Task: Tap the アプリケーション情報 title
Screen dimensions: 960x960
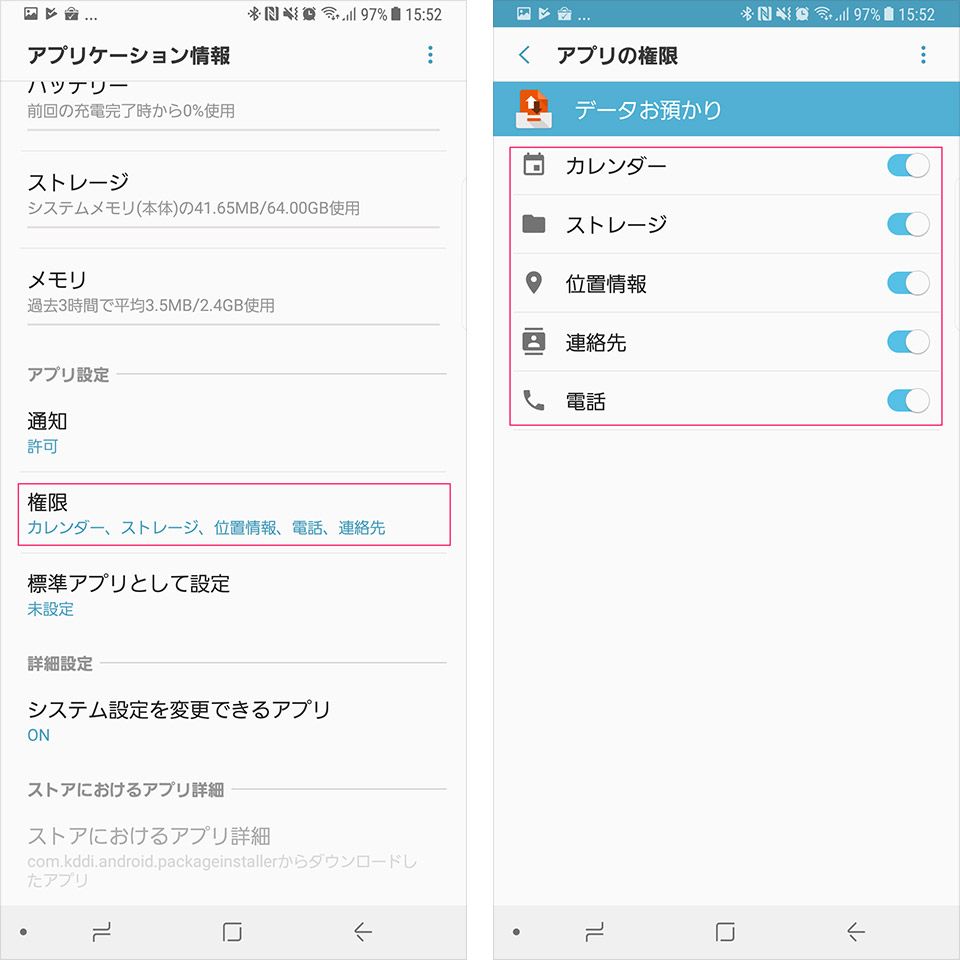Action: click(x=129, y=55)
